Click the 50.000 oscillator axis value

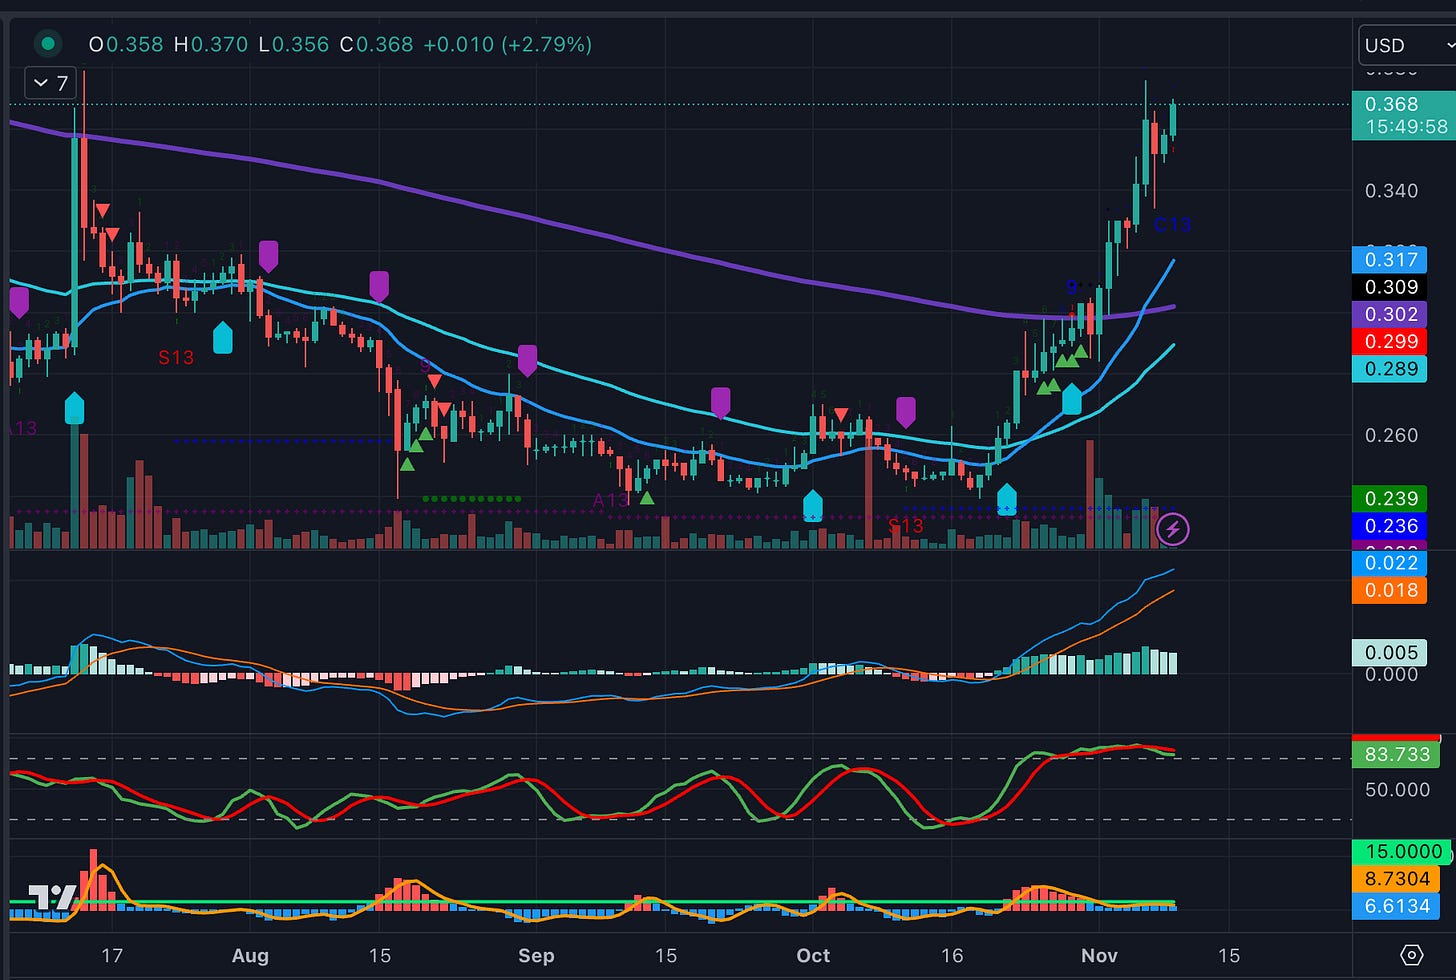point(1397,789)
